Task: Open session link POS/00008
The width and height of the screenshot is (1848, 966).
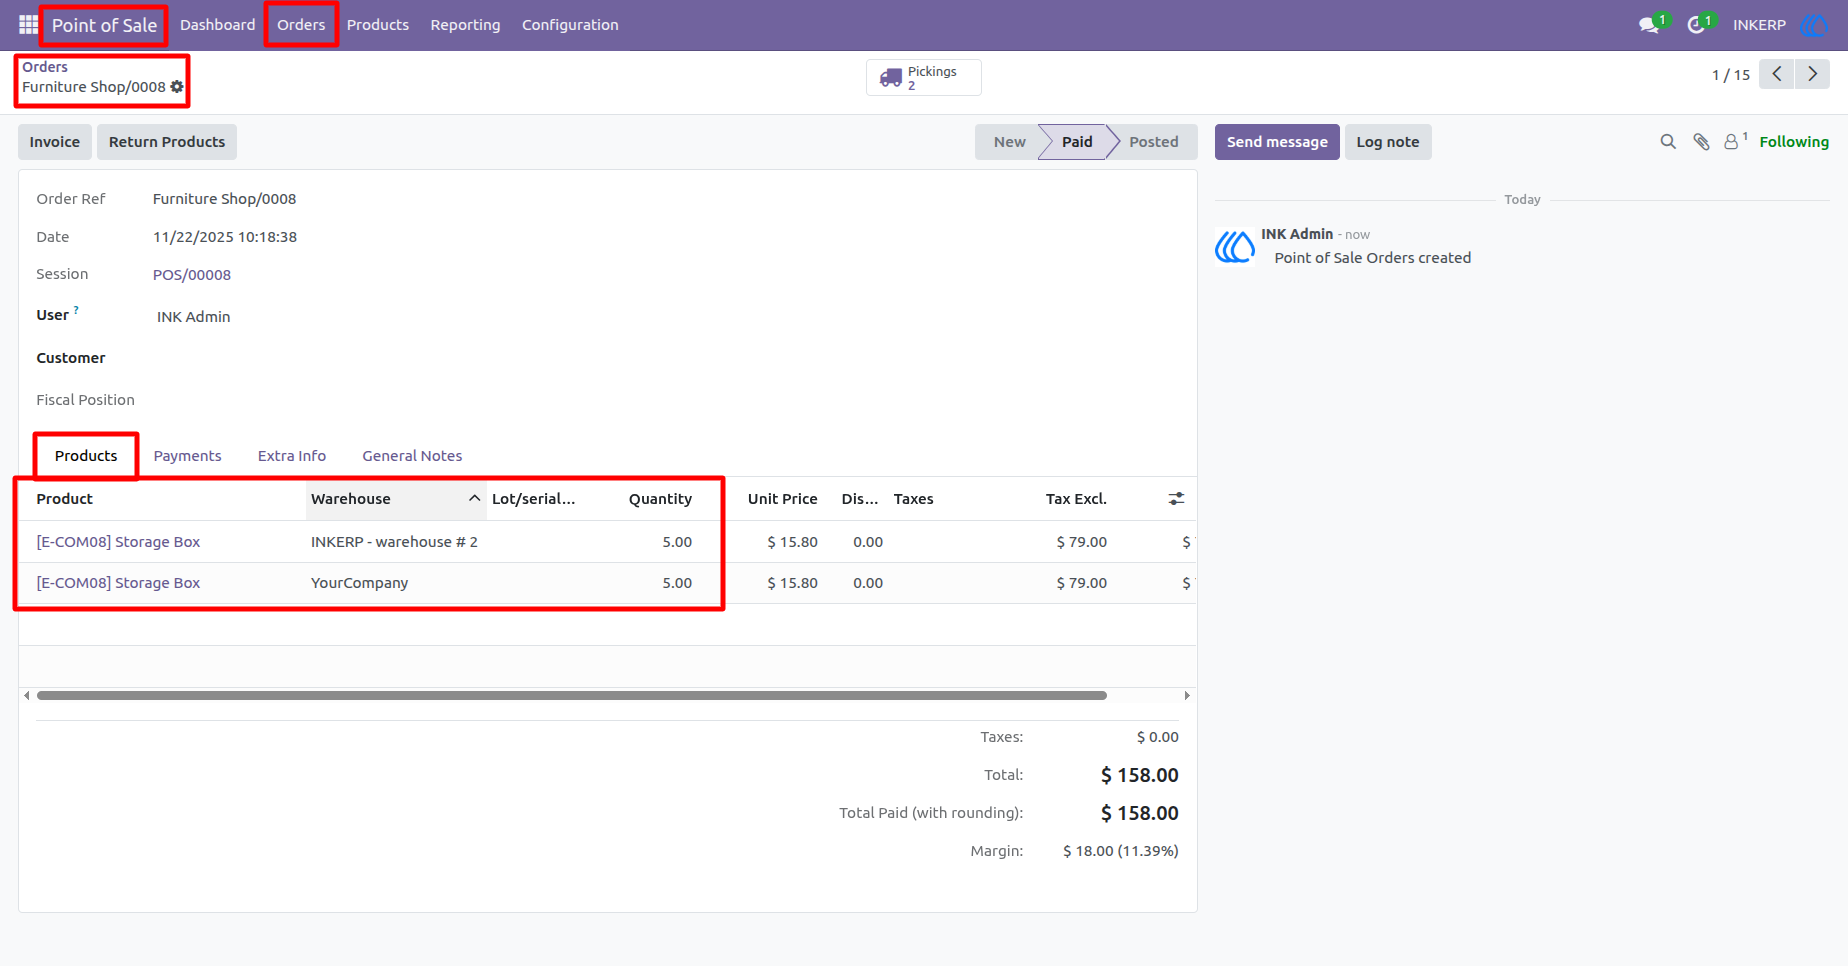Action: coord(192,275)
